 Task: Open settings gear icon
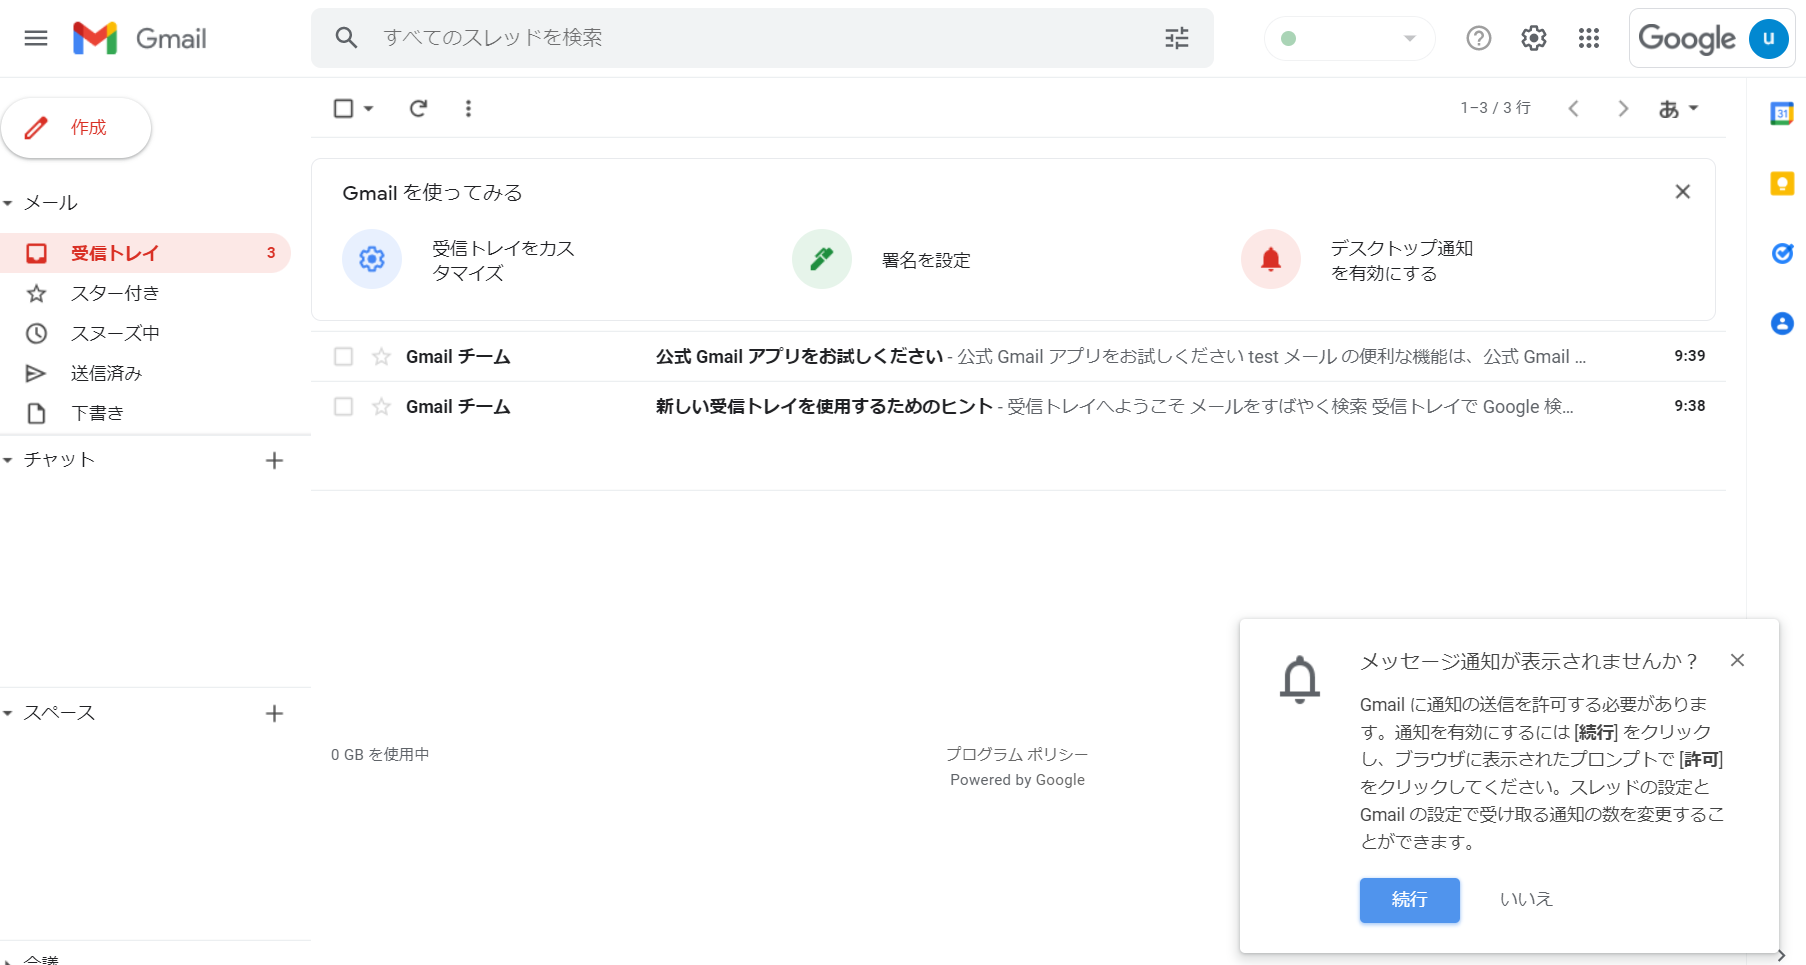tap(1533, 38)
